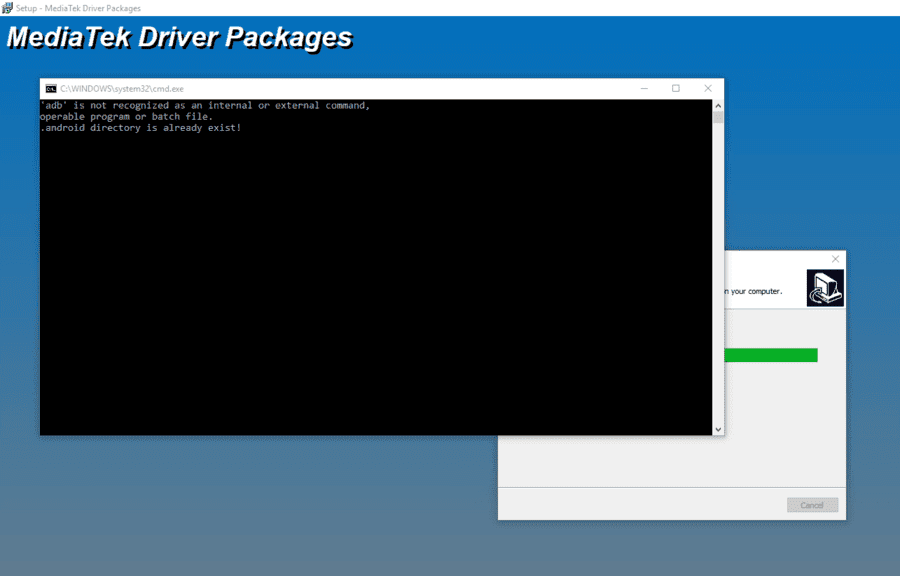Click the green installation progress bar

click(x=771, y=355)
